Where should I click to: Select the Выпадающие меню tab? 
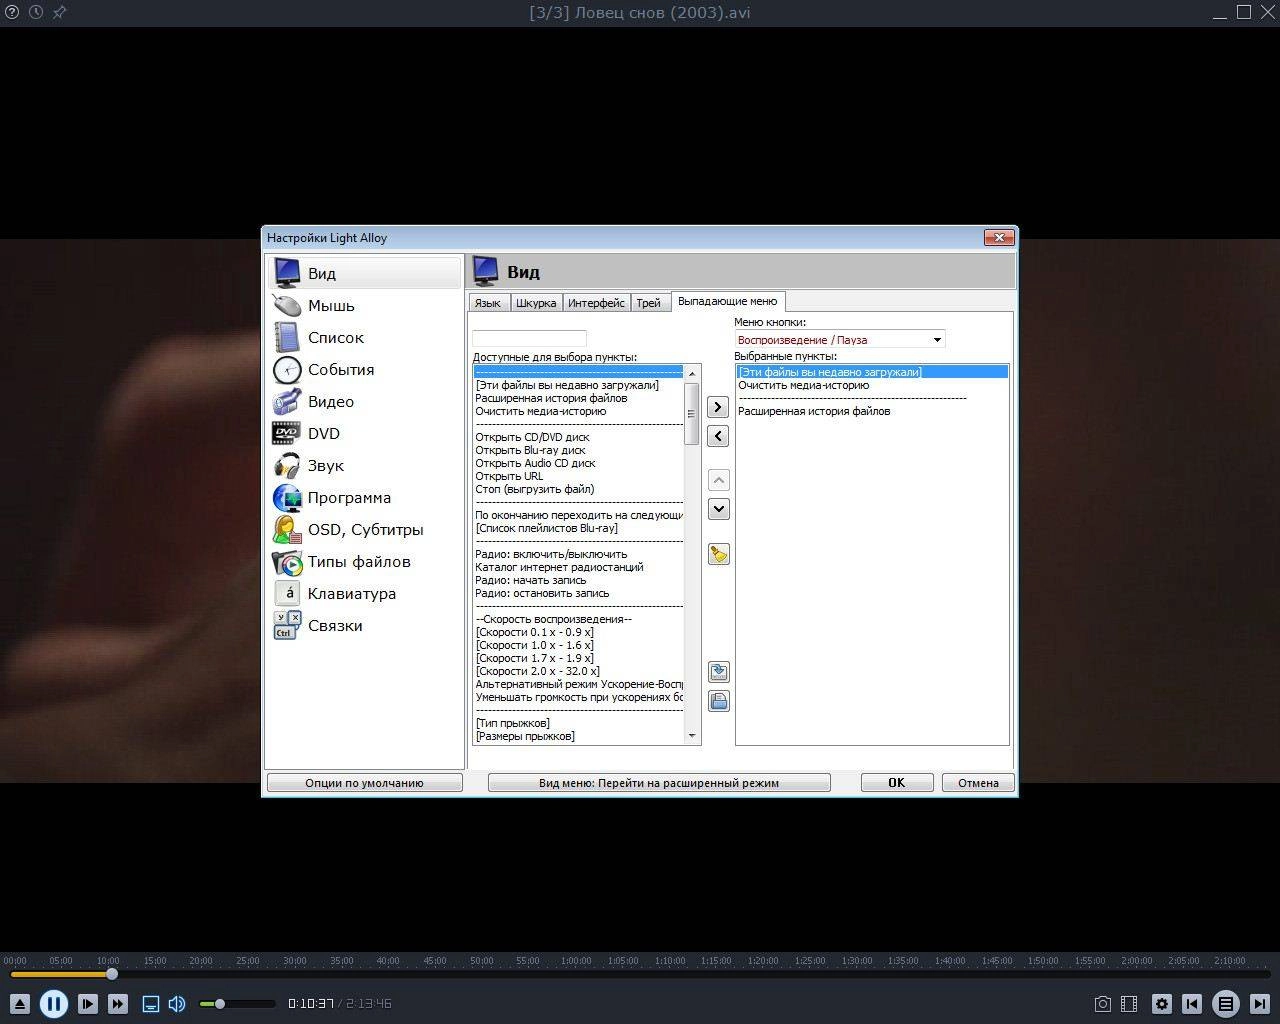[x=727, y=301]
